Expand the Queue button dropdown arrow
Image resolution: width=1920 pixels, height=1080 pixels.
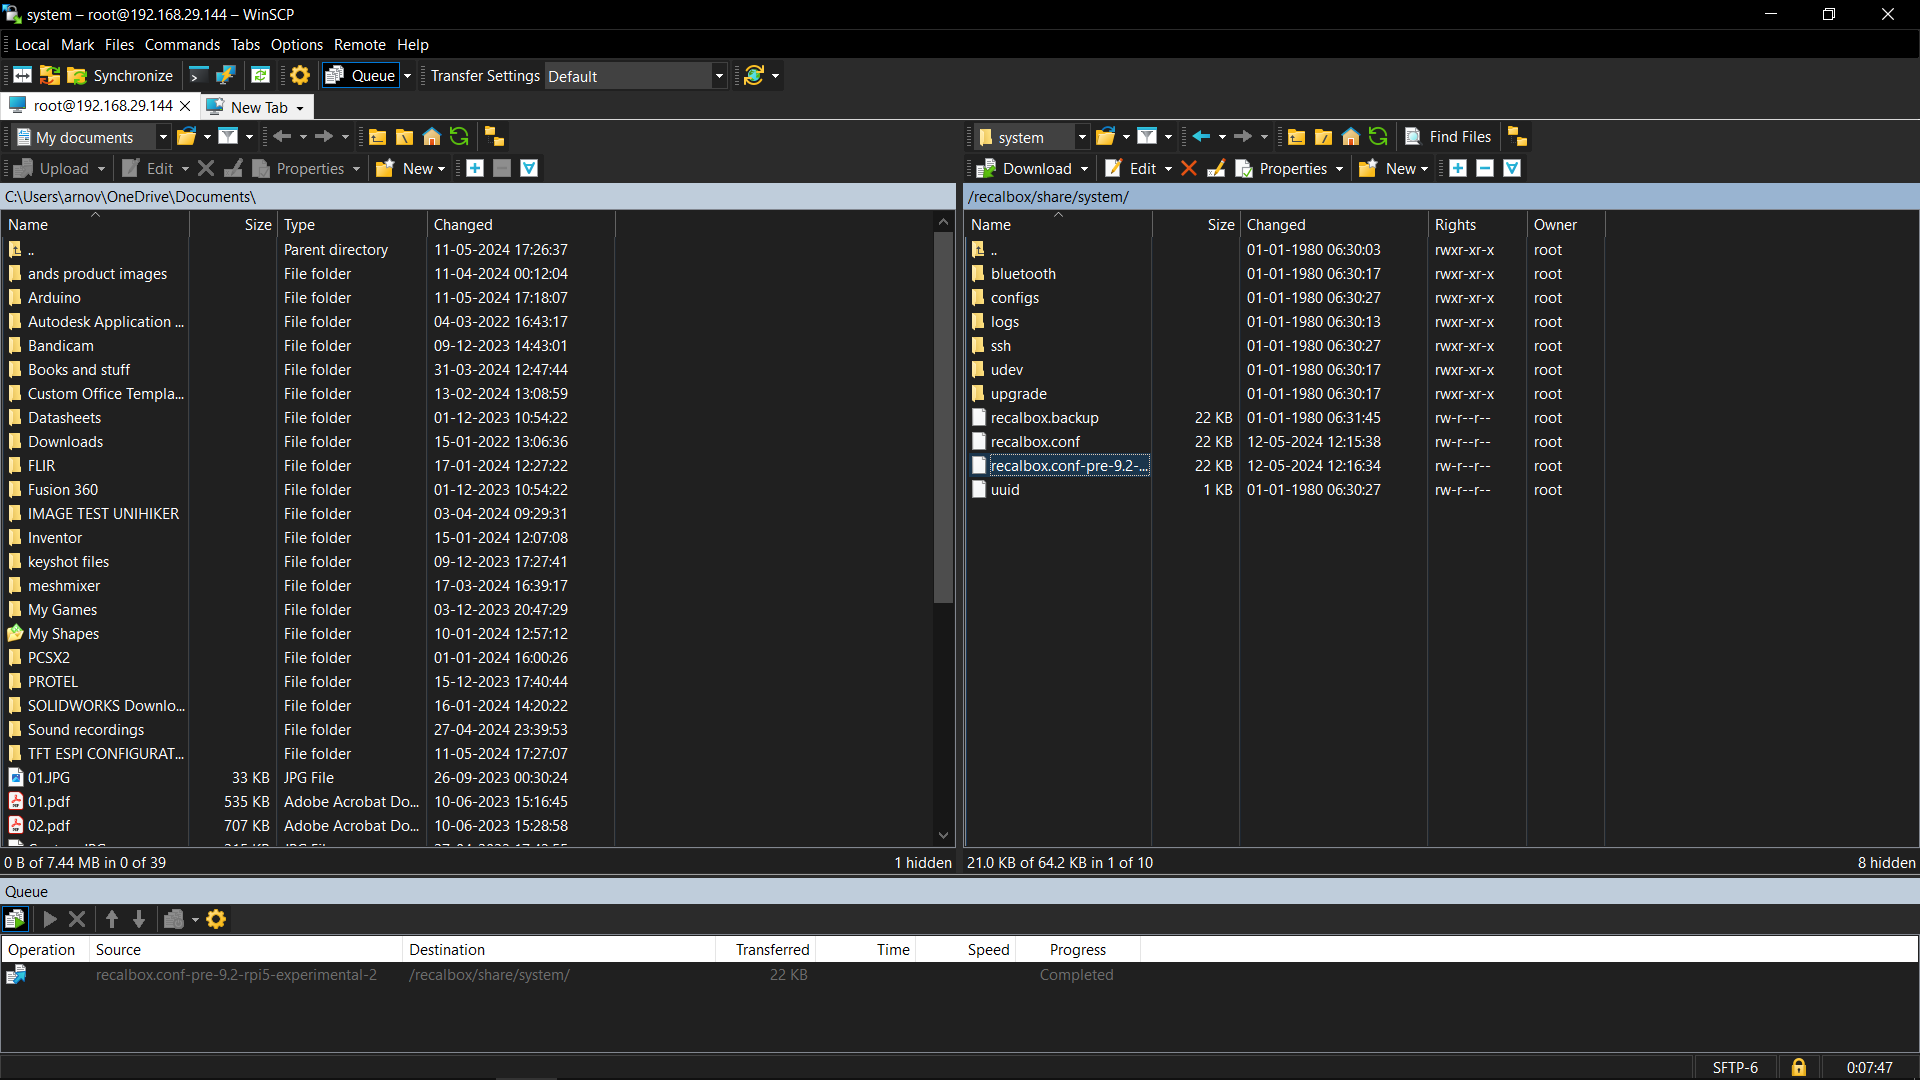click(407, 76)
